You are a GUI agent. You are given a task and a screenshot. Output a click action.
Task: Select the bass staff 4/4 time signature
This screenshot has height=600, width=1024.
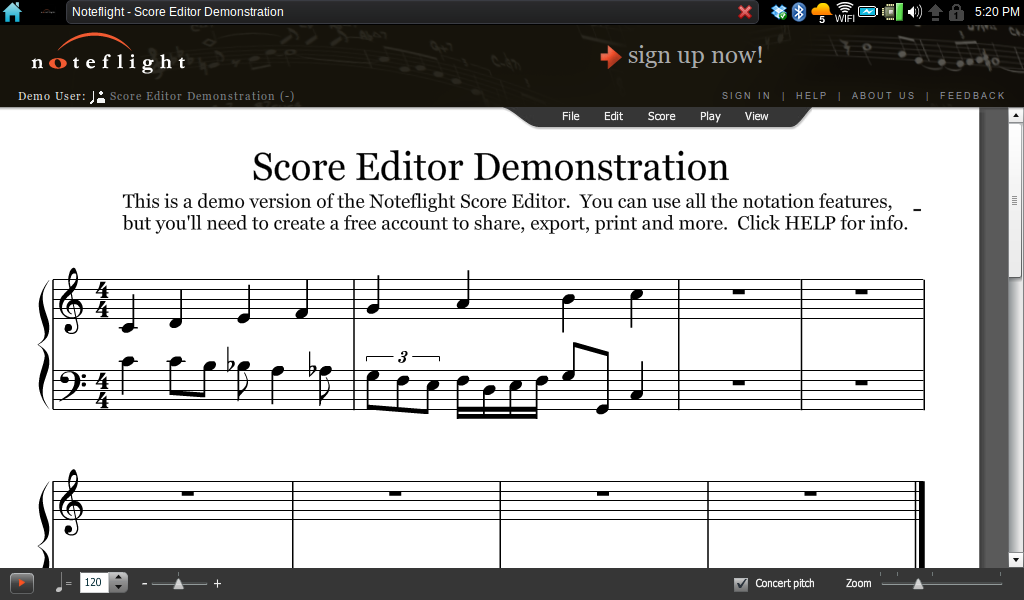102,390
